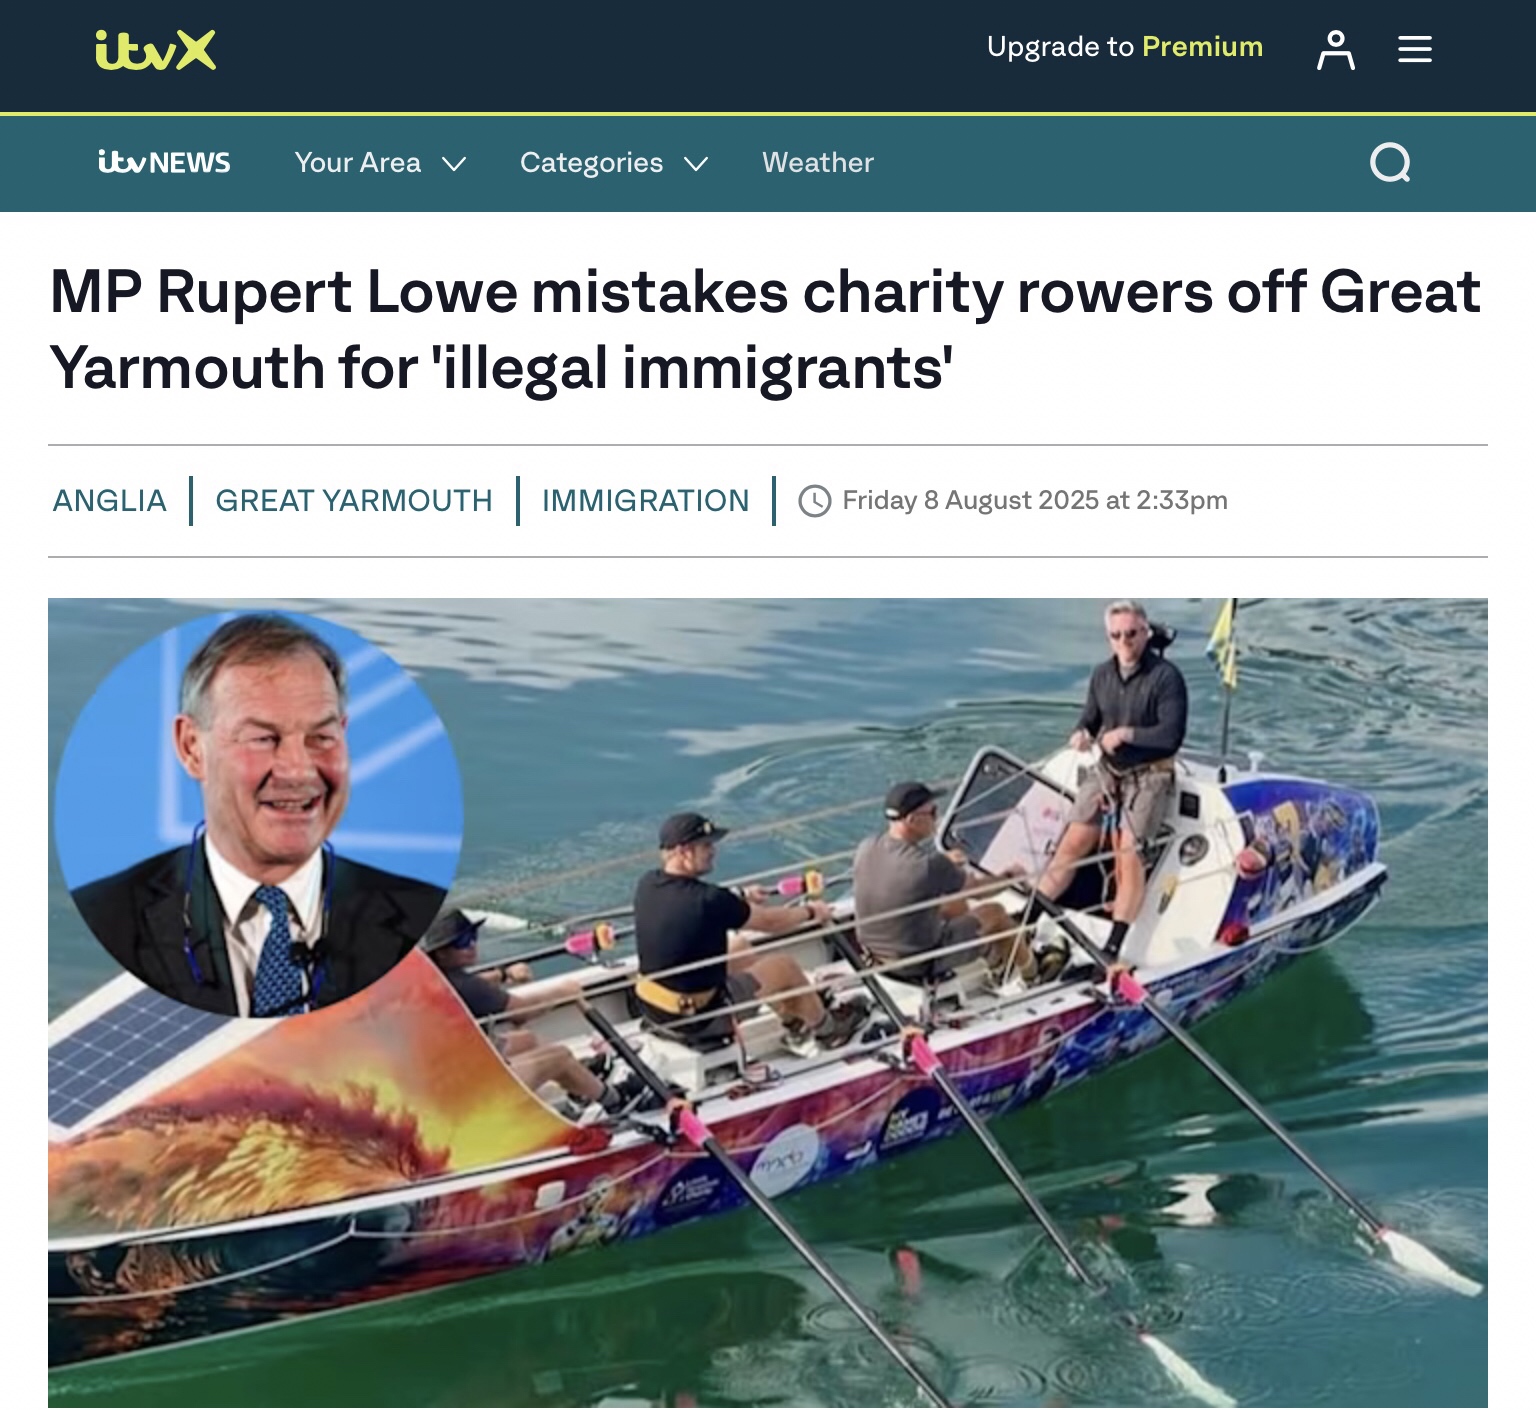
Task: Open the ANGLIA tag link
Action: pos(110,500)
